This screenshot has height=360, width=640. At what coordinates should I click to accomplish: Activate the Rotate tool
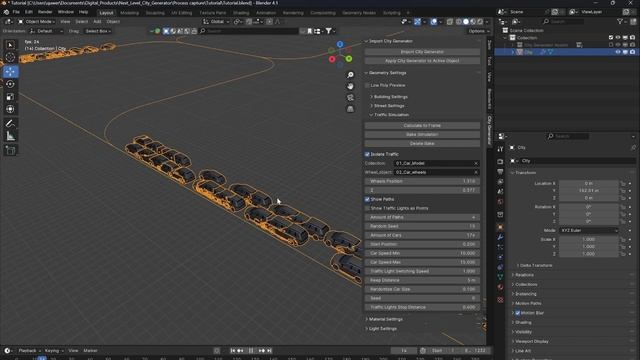click(10, 84)
